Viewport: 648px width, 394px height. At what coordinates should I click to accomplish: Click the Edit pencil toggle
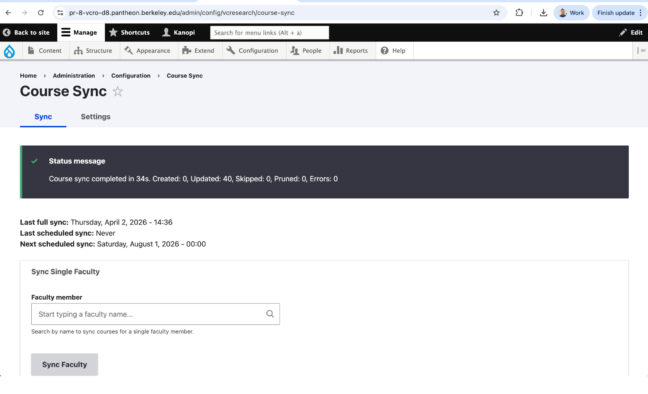(631, 32)
